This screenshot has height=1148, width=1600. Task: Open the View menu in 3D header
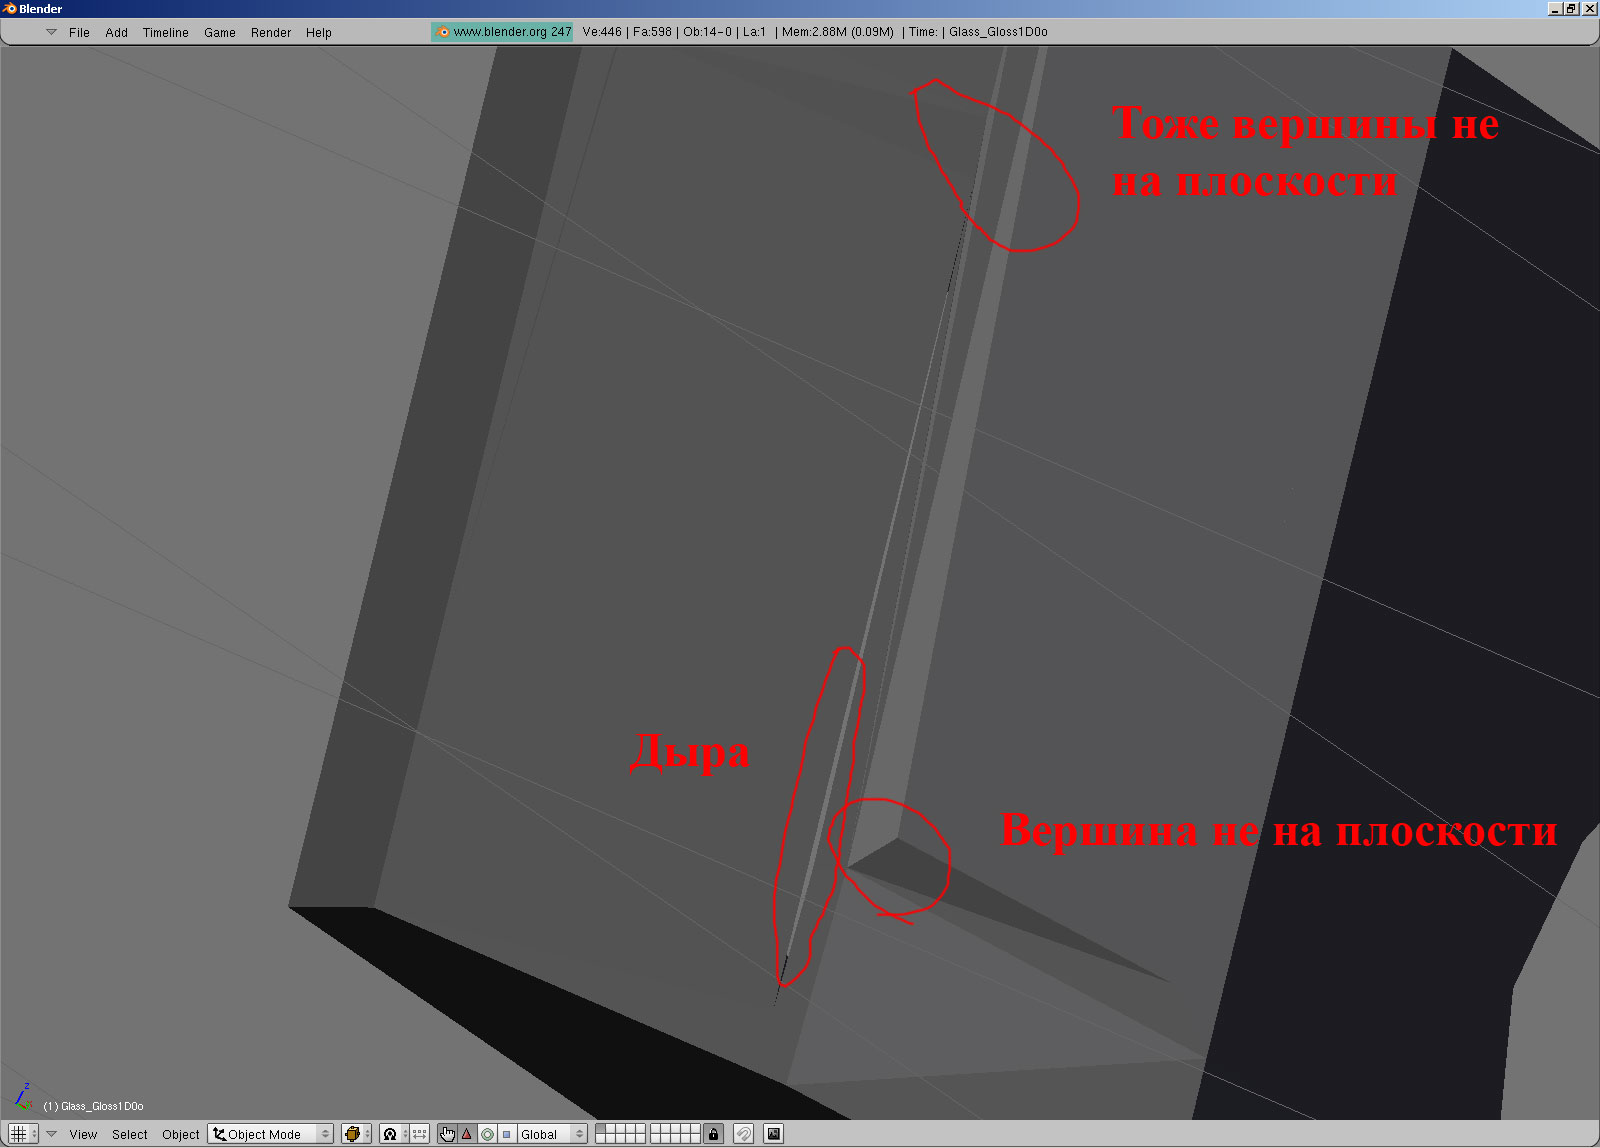coord(83,1134)
